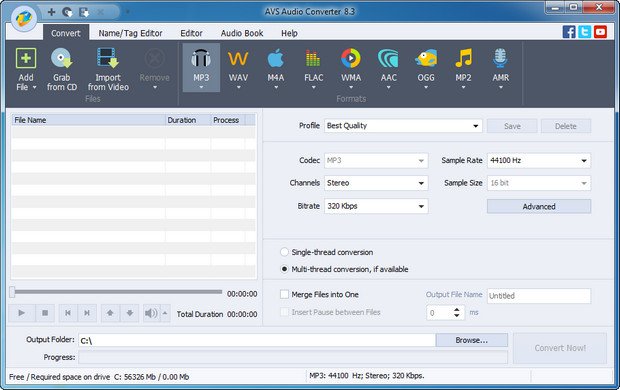Select the OGG format icon
The image size is (620, 390).
coord(426,58)
